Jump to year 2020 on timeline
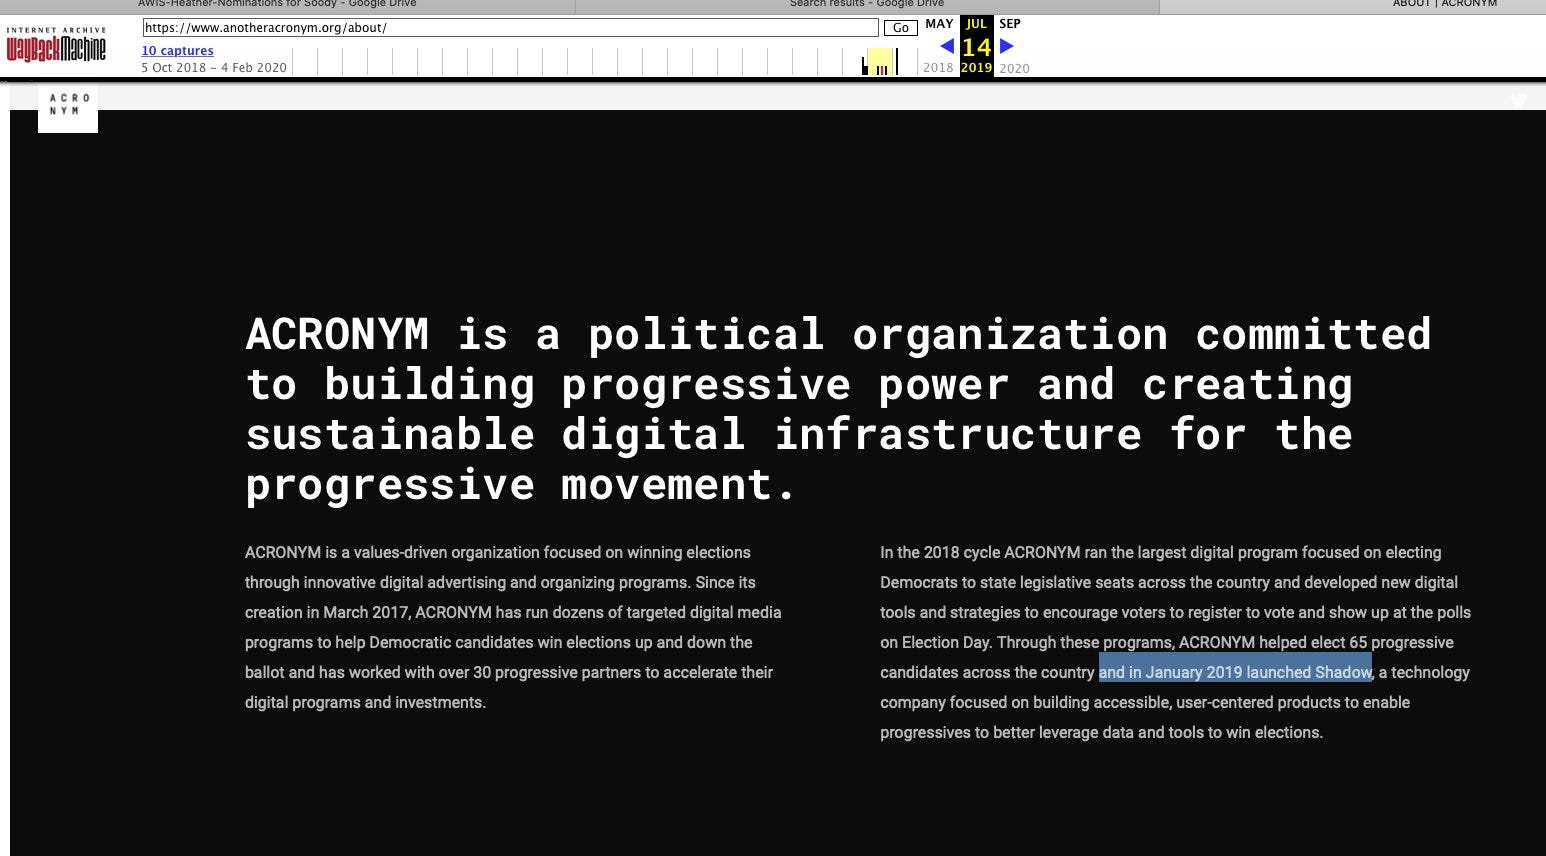The height and width of the screenshot is (856, 1546). coord(1014,68)
